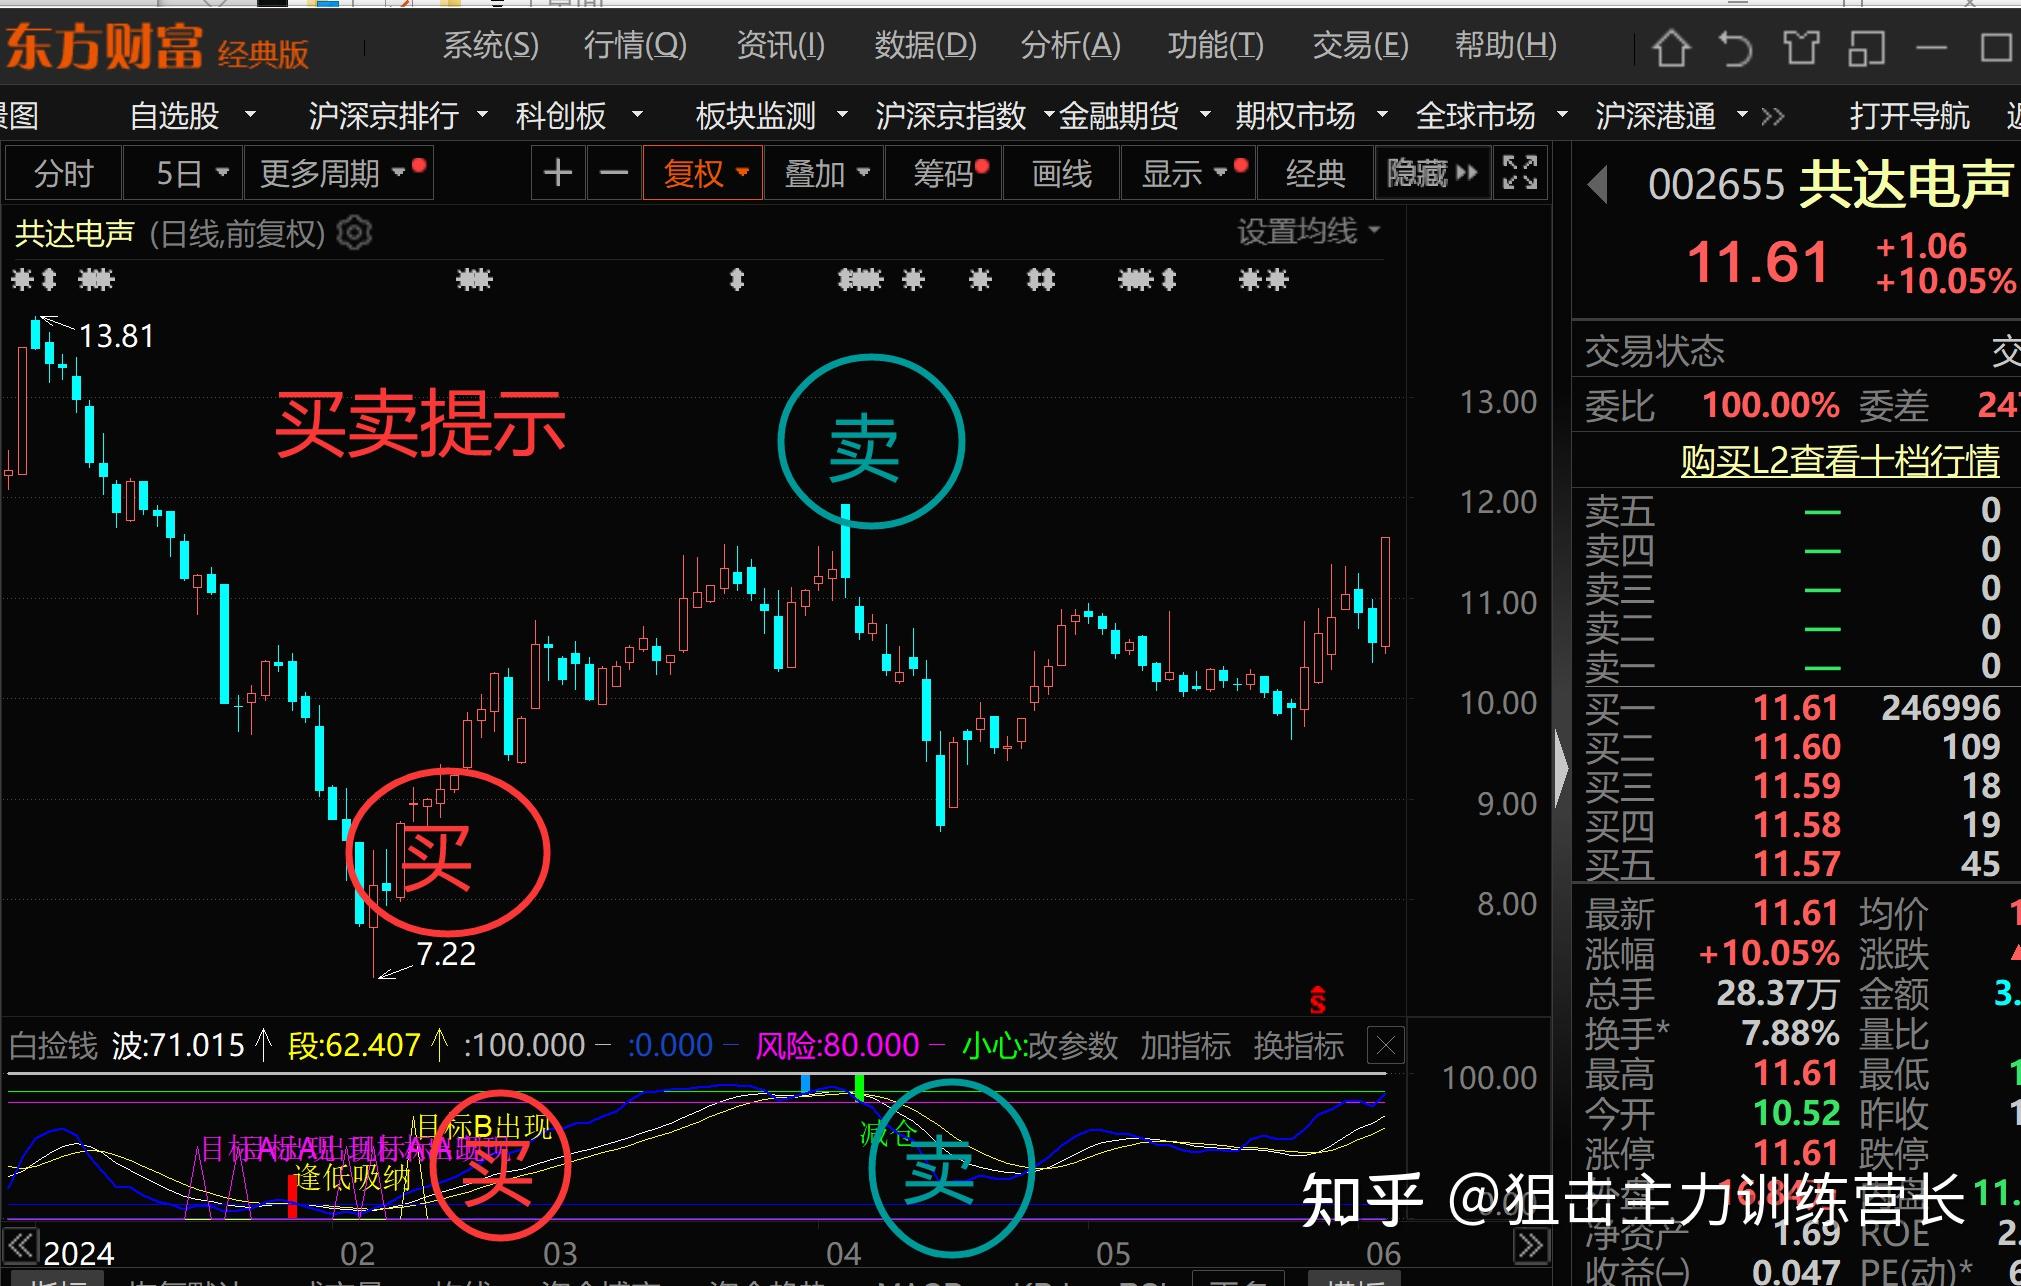Click 今开 10.52 value
The width and height of the screenshot is (2021, 1286).
[1797, 1113]
